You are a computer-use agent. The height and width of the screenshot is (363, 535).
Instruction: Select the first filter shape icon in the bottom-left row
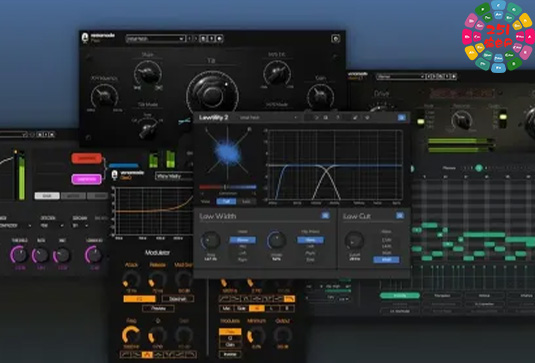pos(126,354)
